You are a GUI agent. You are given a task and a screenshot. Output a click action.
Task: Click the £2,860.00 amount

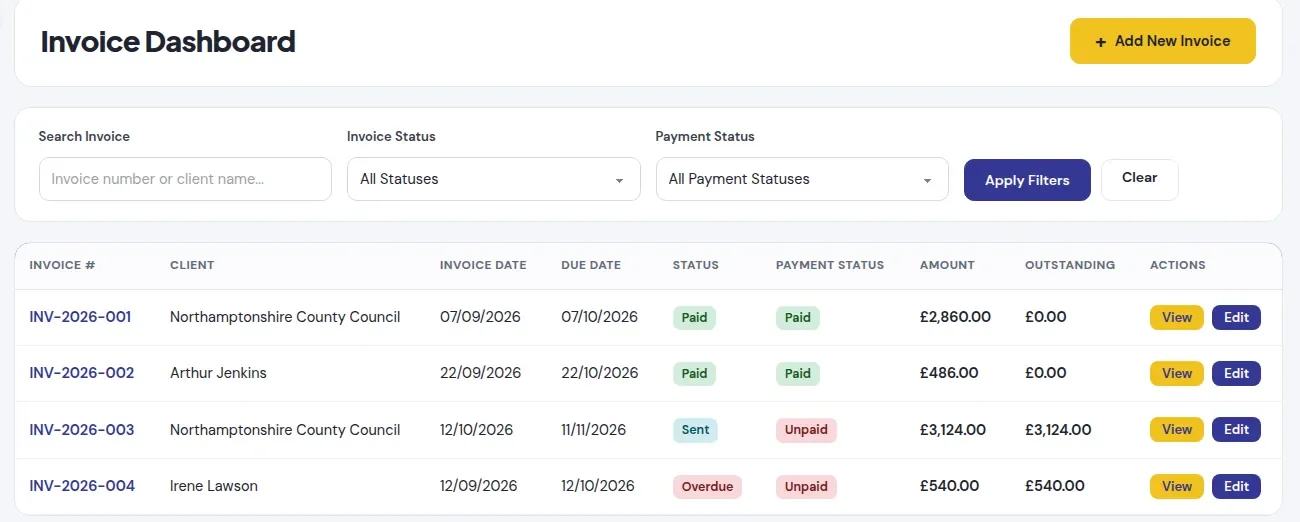point(955,317)
